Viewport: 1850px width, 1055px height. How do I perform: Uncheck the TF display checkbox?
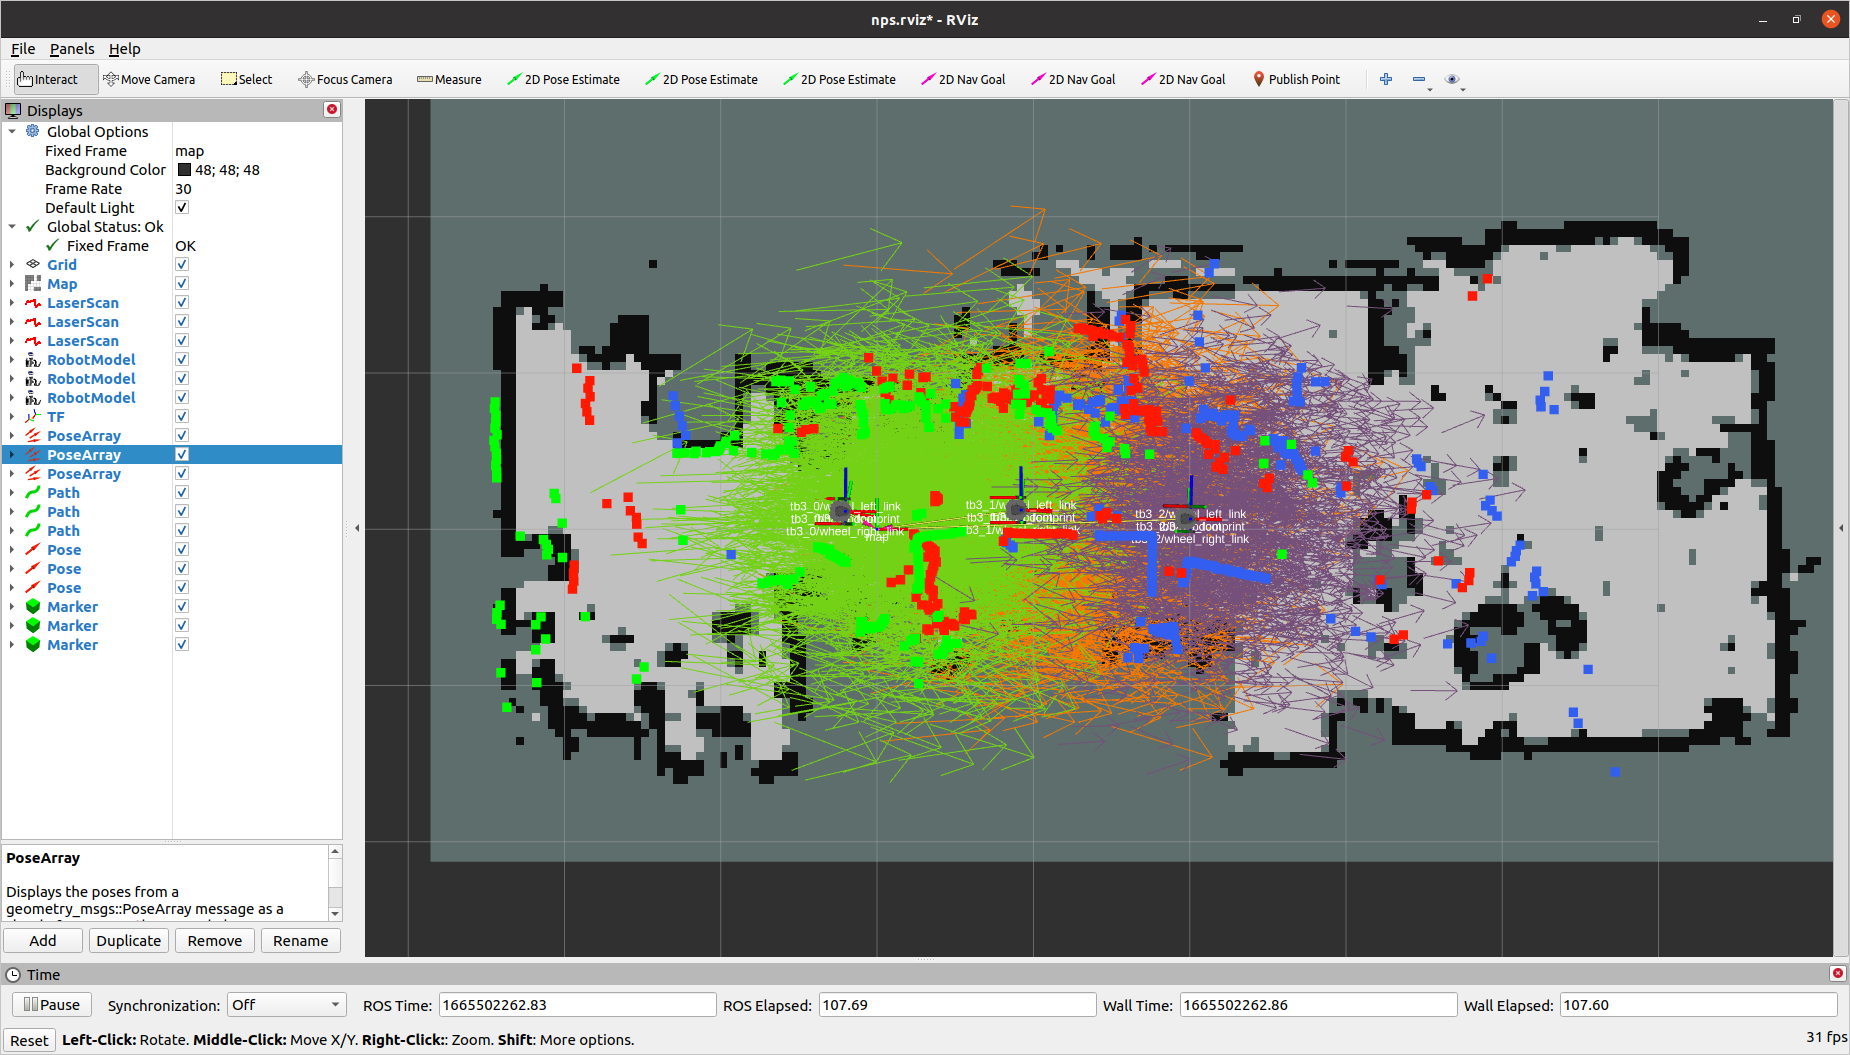182,417
